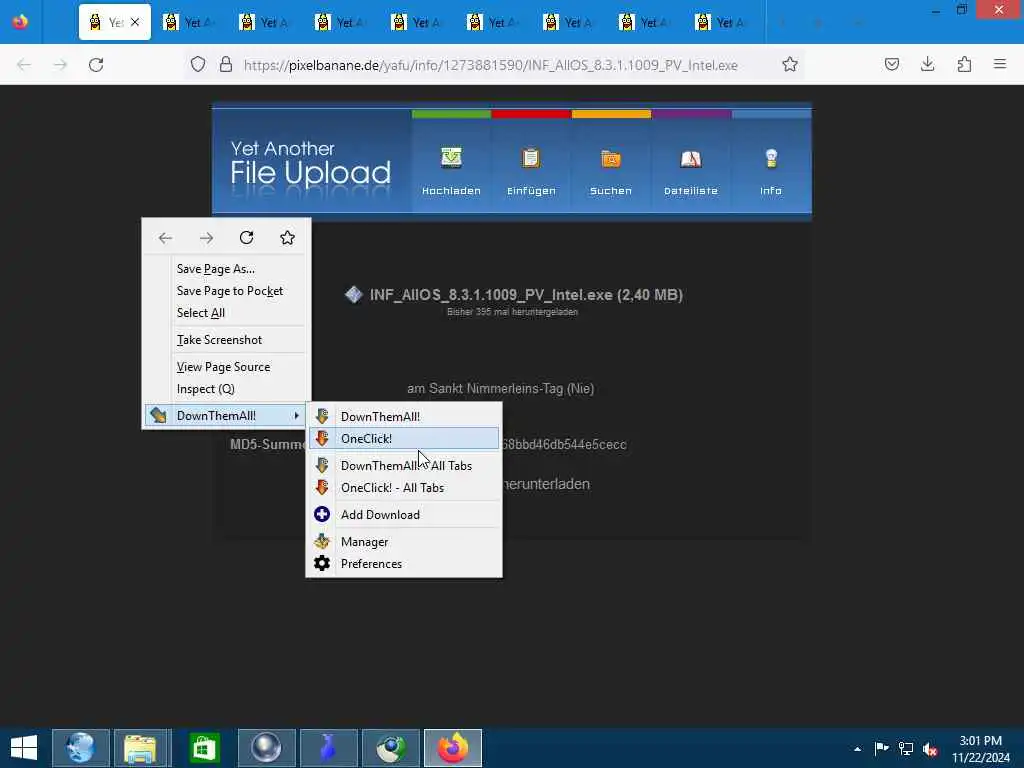This screenshot has height=768, width=1024.
Task: Choose Add Download in submenu
Action: click(x=404, y=515)
